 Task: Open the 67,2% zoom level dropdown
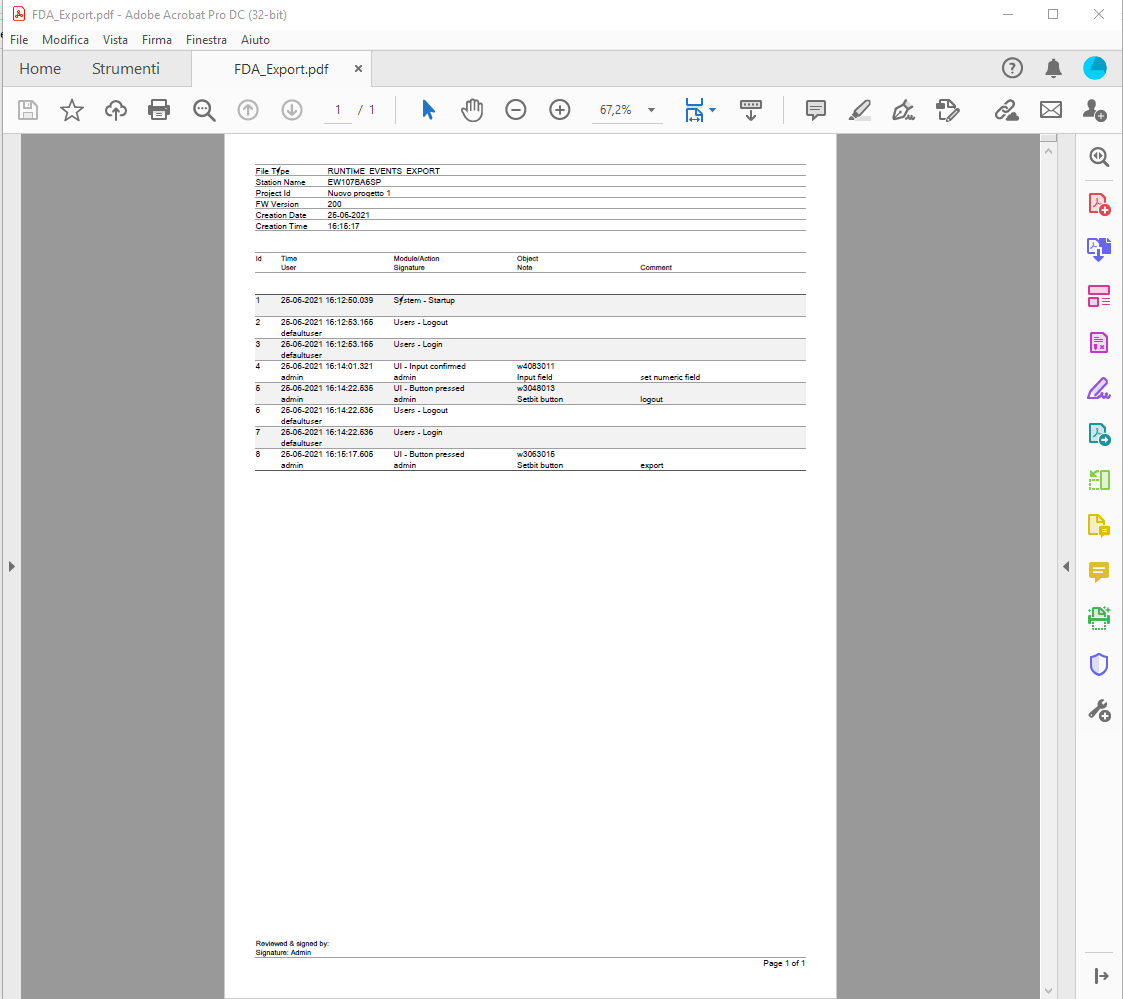point(652,110)
